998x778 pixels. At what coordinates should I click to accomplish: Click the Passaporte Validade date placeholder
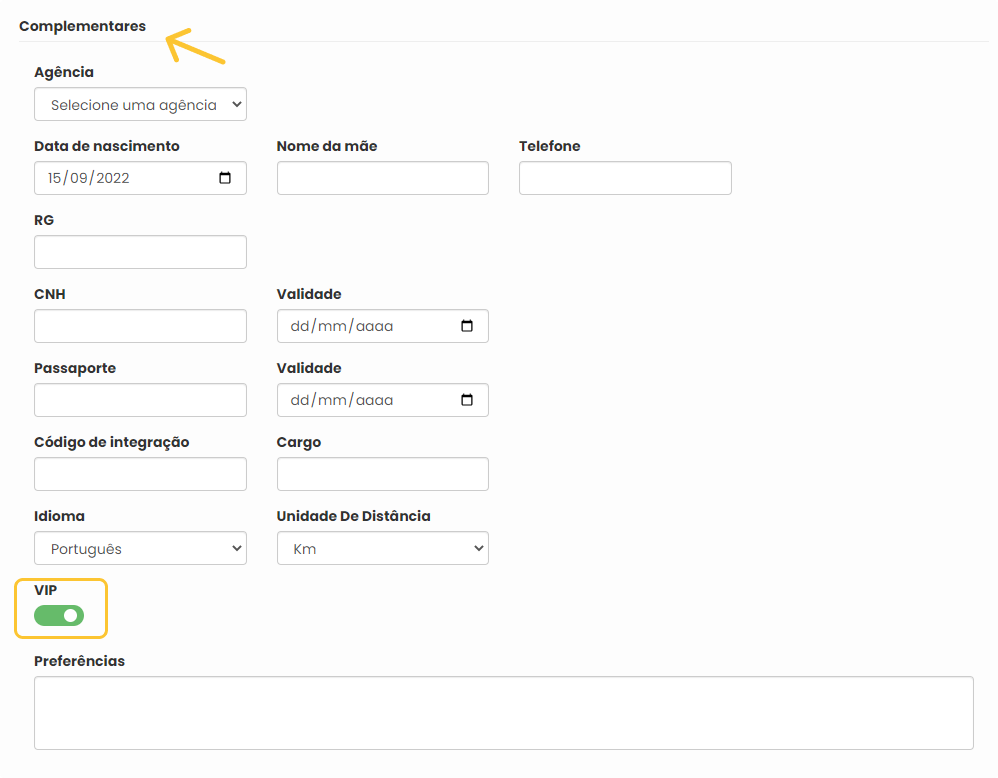click(342, 400)
